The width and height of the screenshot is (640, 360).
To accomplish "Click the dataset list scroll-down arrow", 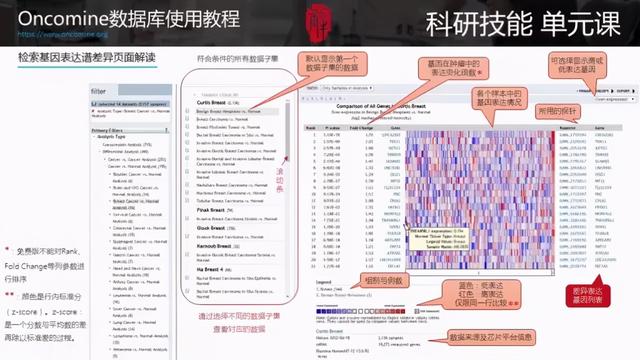I will 288,296.
